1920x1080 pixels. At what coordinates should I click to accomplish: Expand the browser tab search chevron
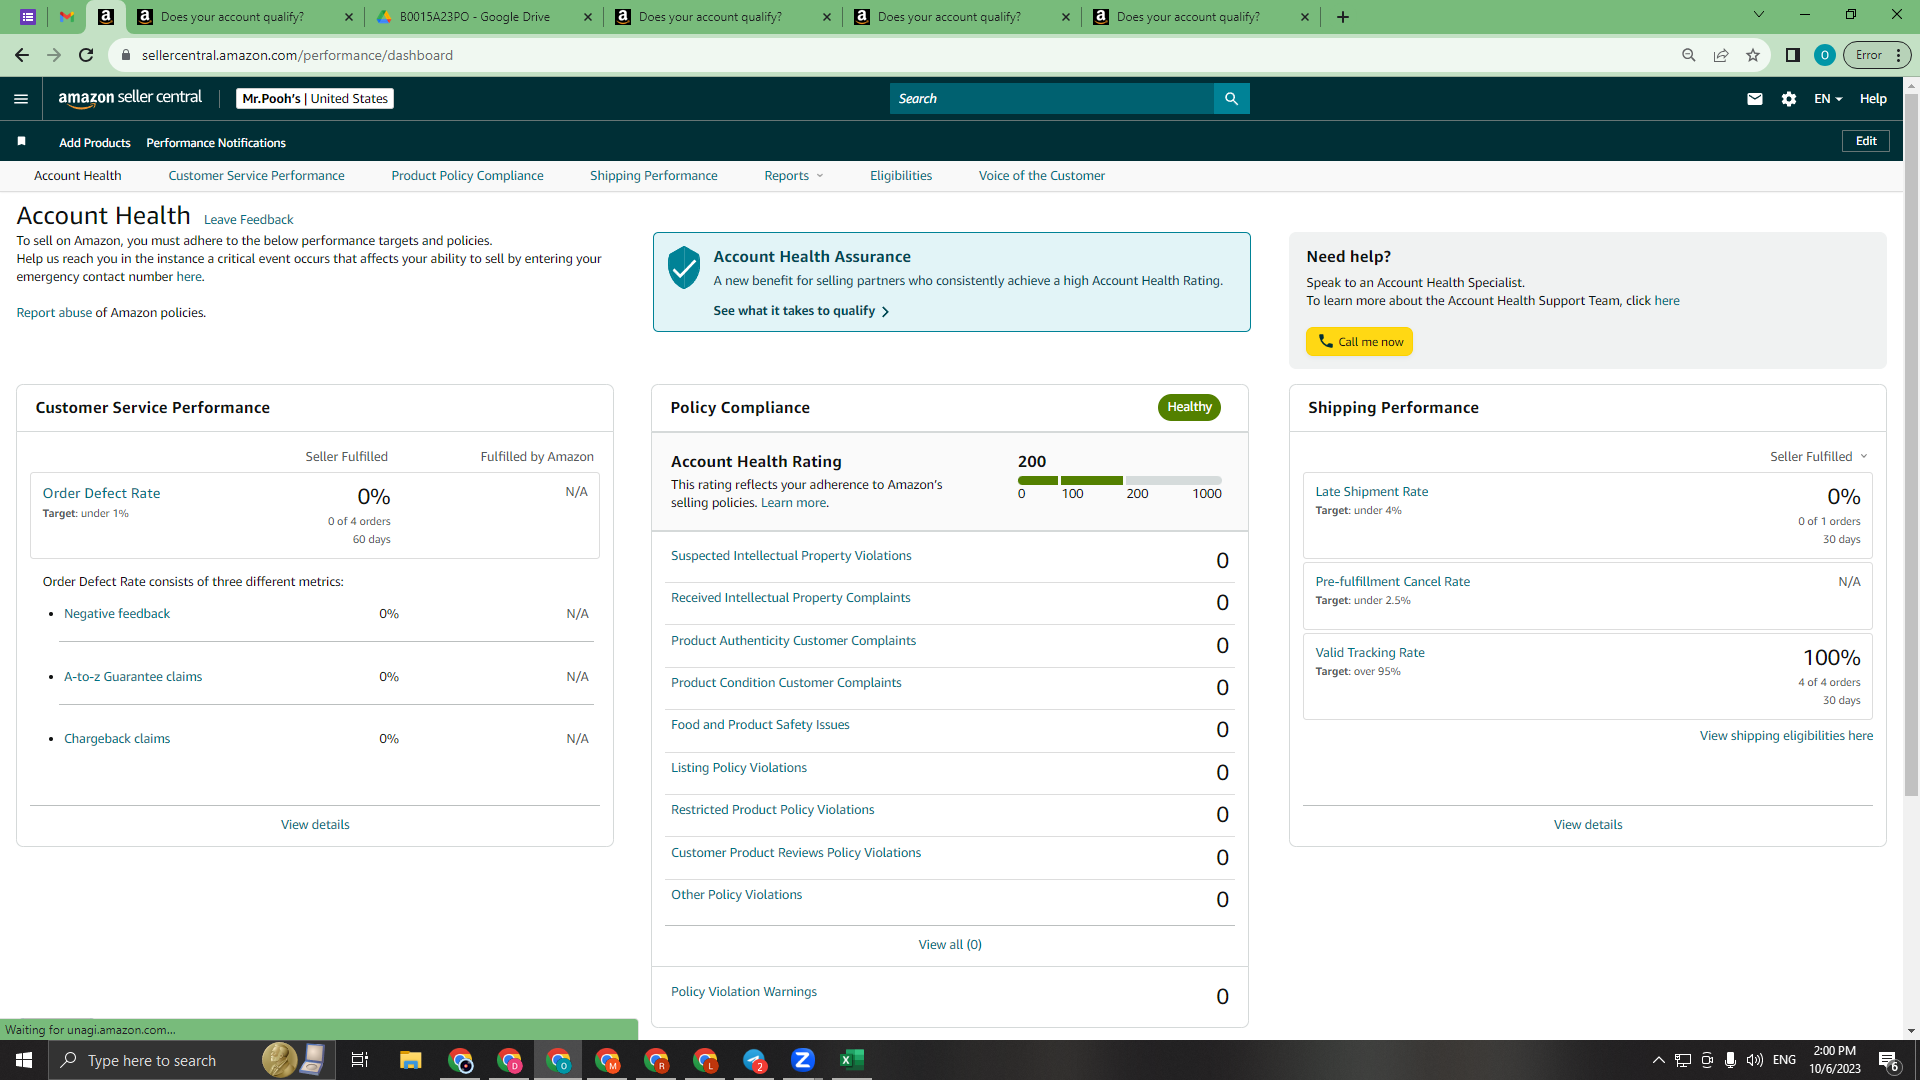point(1758,15)
